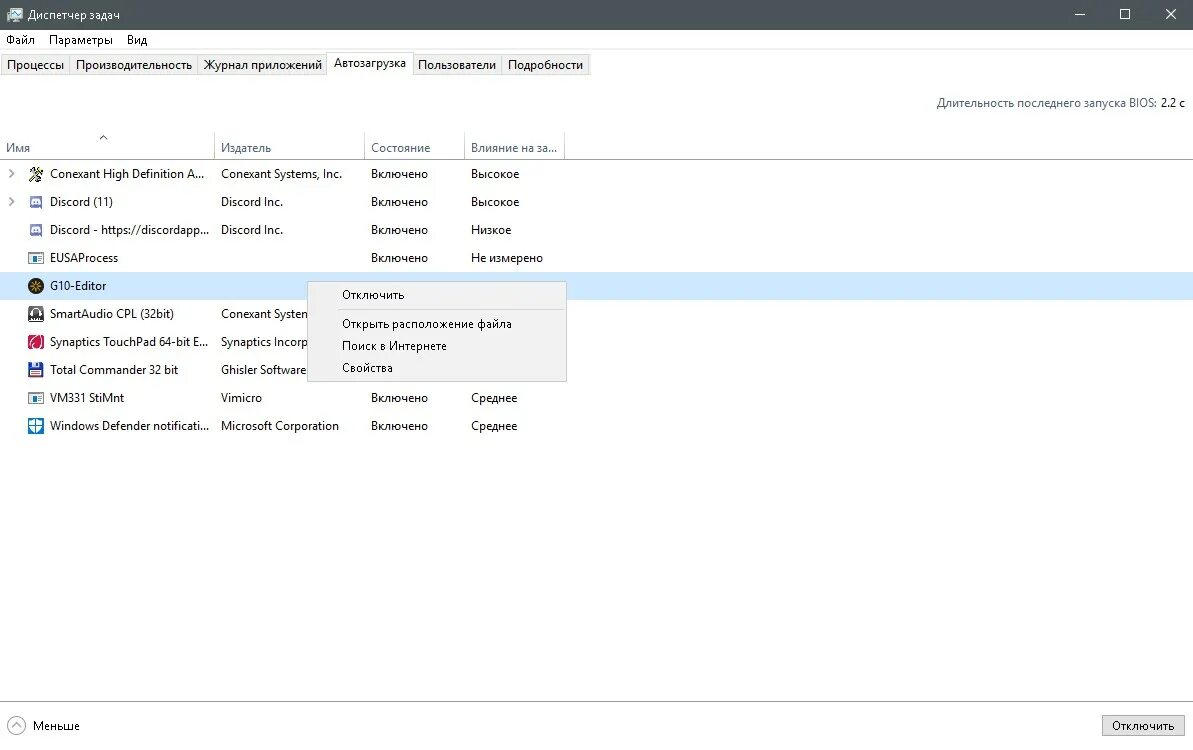Switch to the 'Пользователи' tab
This screenshot has height=750, width=1193.
click(457, 65)
